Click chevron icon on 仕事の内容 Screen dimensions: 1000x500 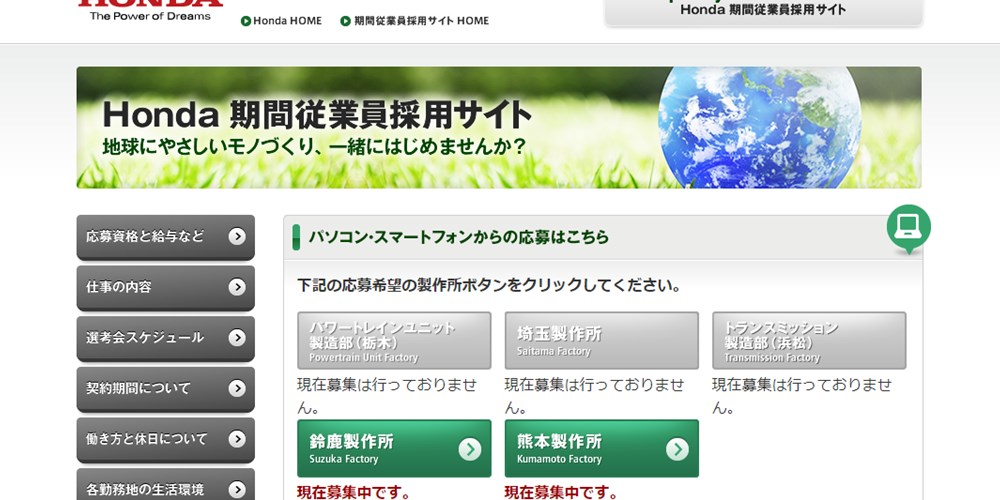(237, 288)
